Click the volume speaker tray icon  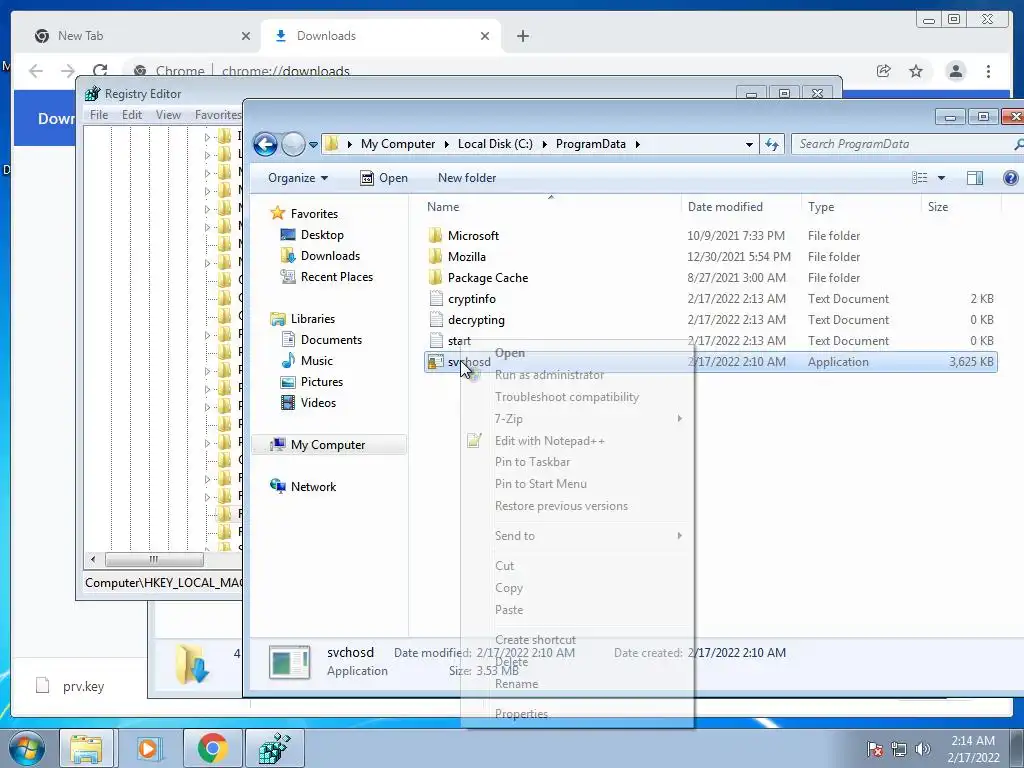pos(922,748)
